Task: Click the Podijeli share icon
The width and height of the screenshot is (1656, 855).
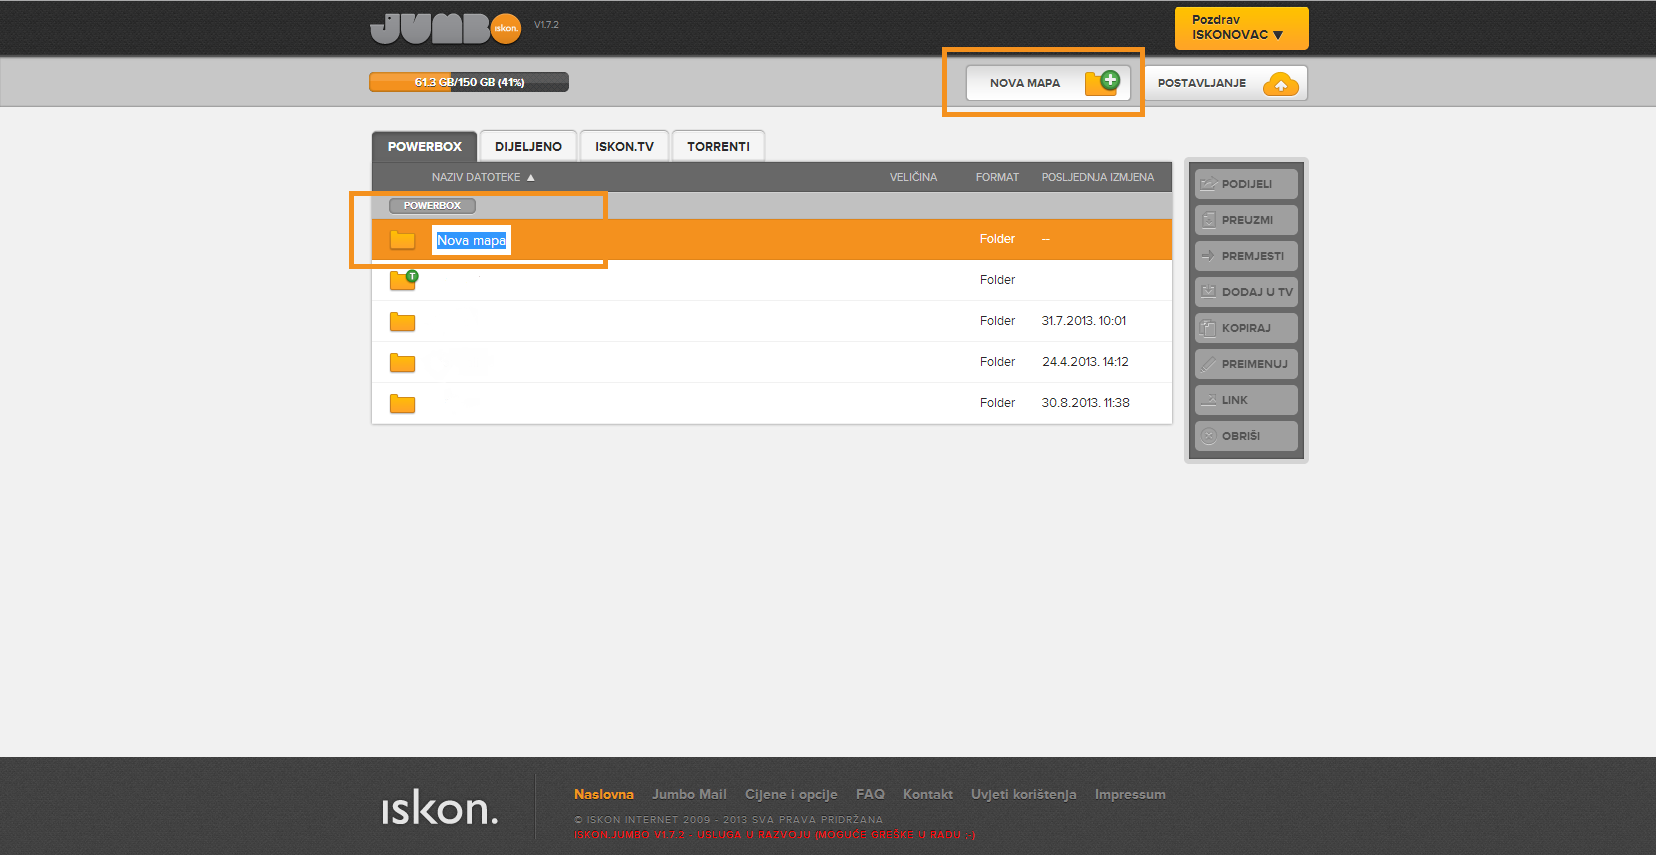Action: click(1208, 184)
